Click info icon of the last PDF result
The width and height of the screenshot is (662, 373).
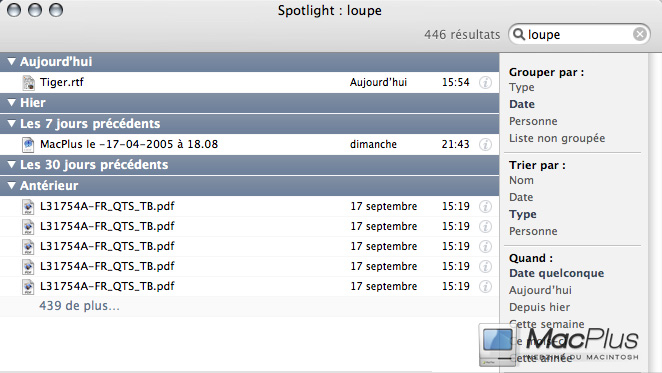pyautogui.click(x=486, y=286)
